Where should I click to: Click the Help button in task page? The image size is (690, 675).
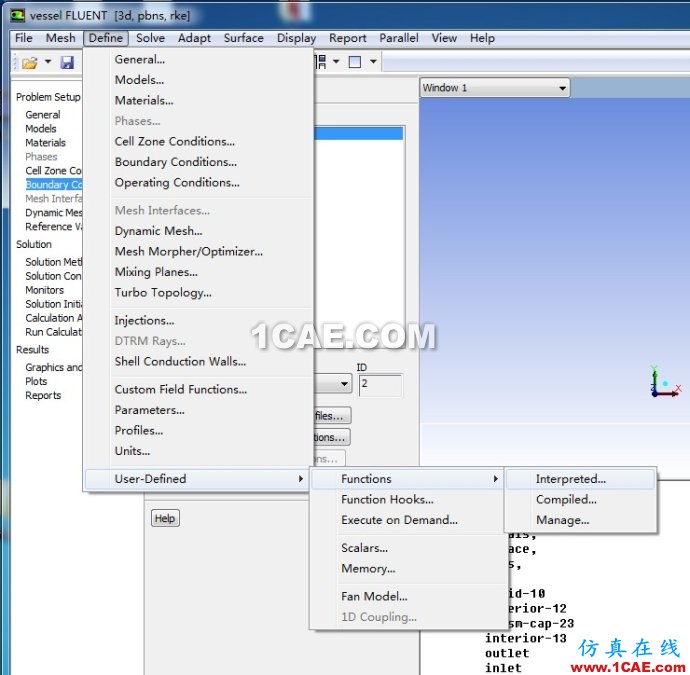point(165,518)
